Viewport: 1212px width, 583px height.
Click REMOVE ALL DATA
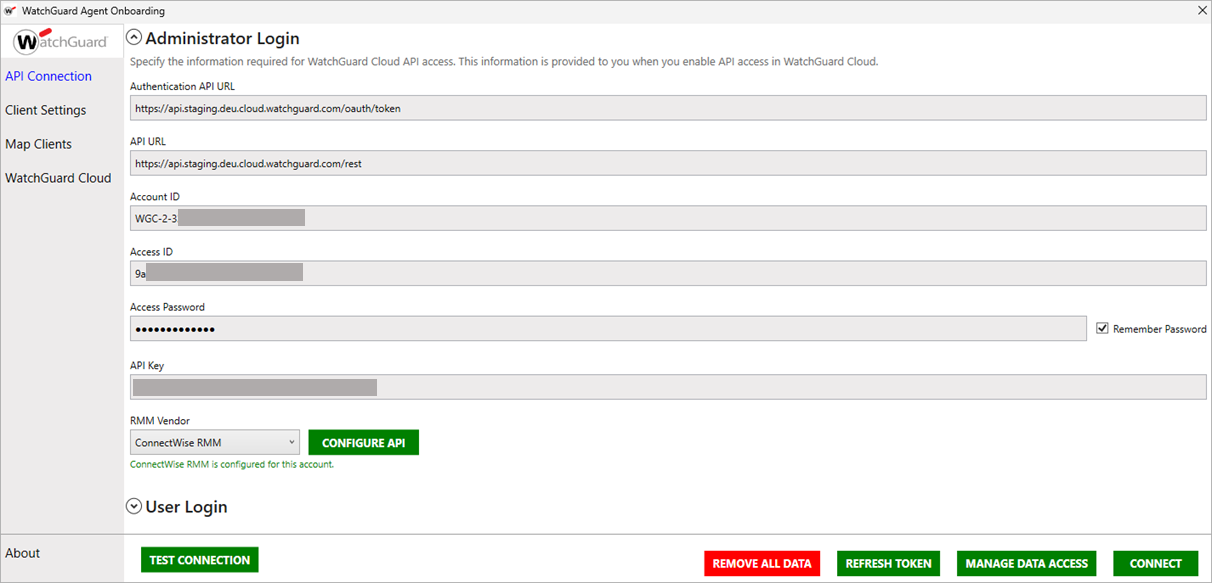coord(762,563)
